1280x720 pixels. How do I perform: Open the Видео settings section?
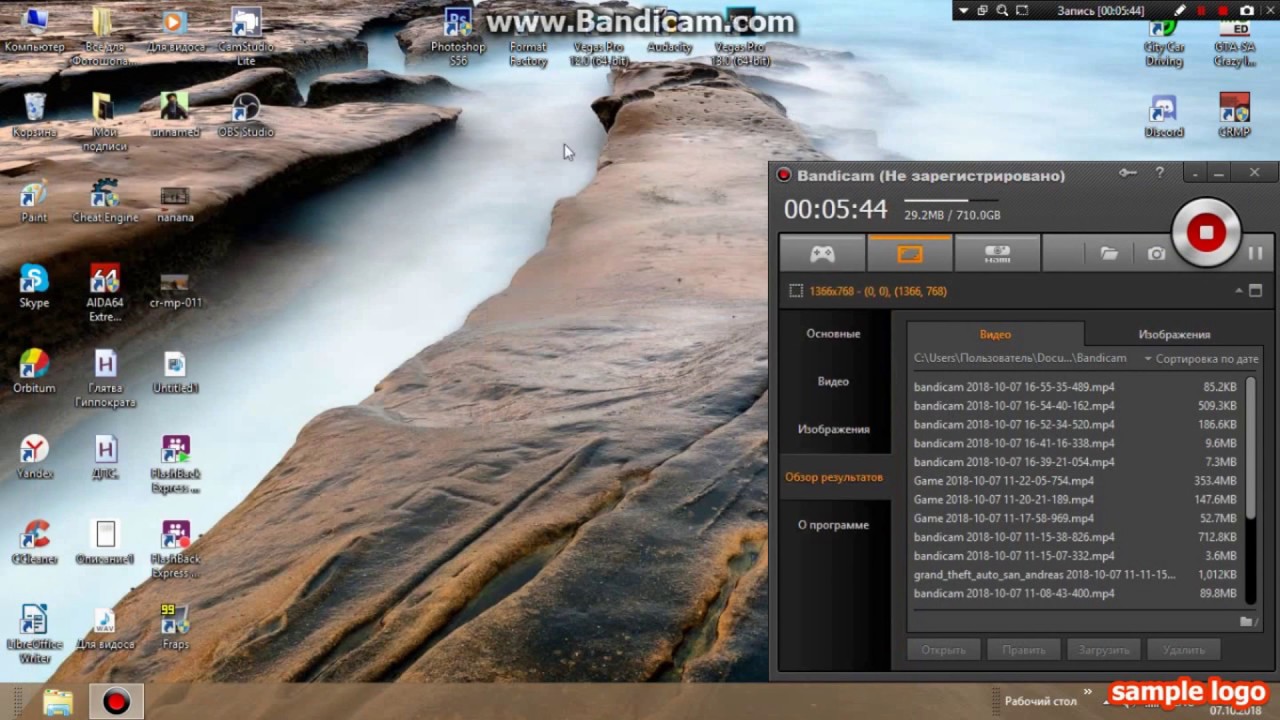[834, 382]
